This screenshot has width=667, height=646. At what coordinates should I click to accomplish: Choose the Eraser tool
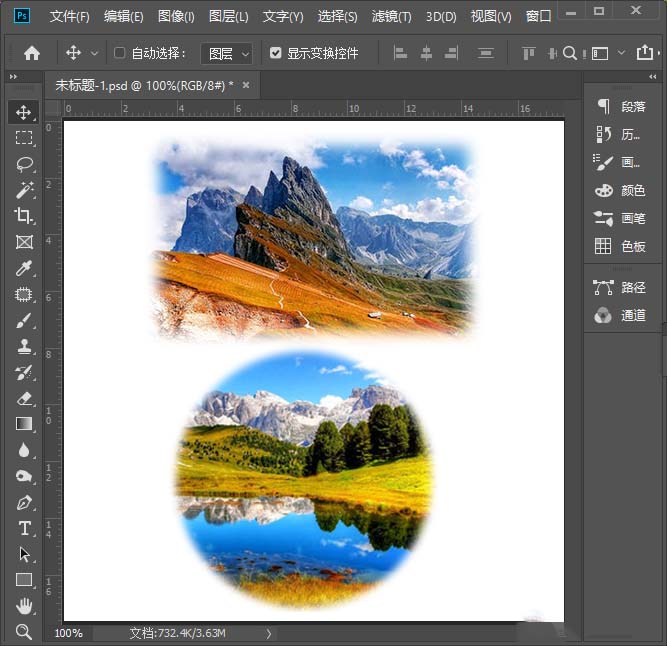coord(24,398)
